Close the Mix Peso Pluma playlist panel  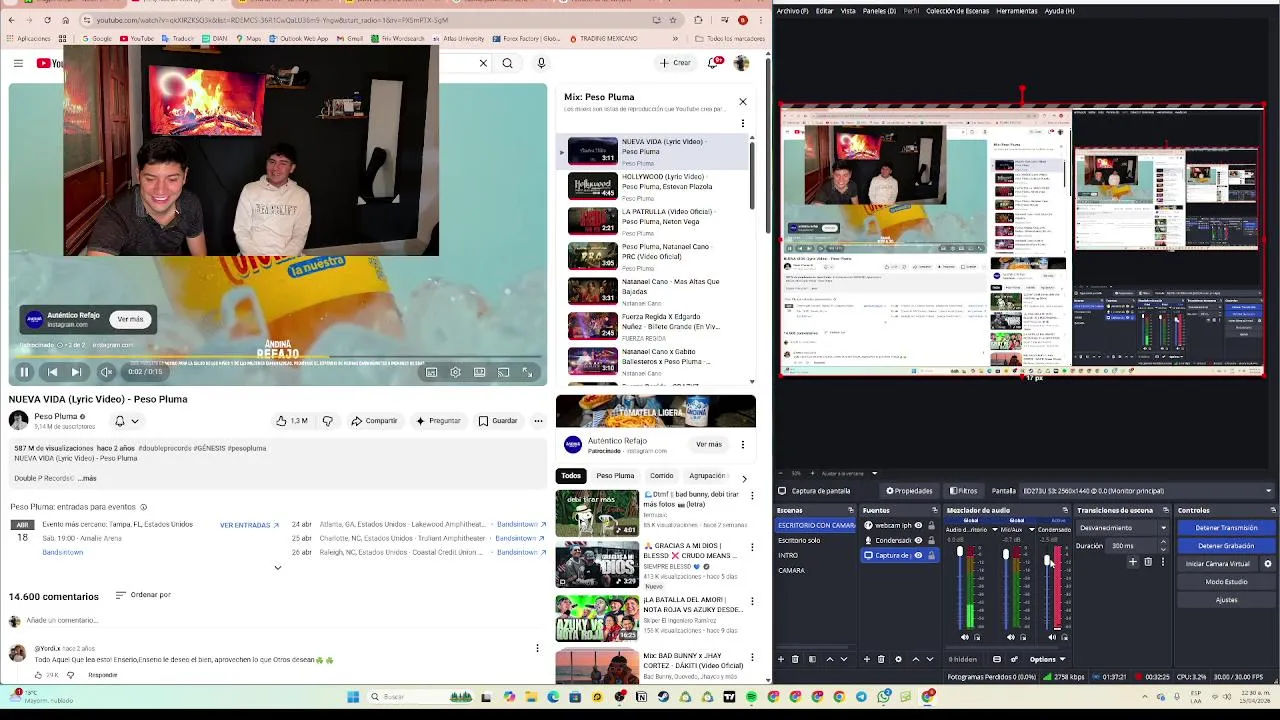743,102
